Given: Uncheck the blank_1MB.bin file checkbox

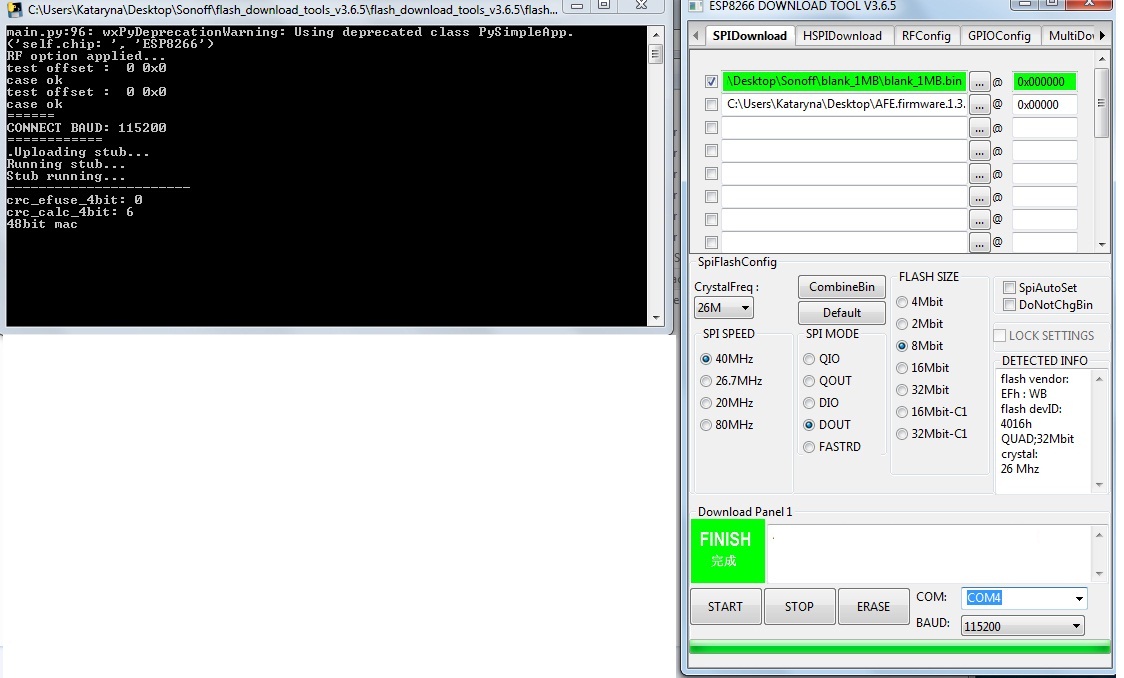Looking at the screenshot, I should [x=711, y=82].
